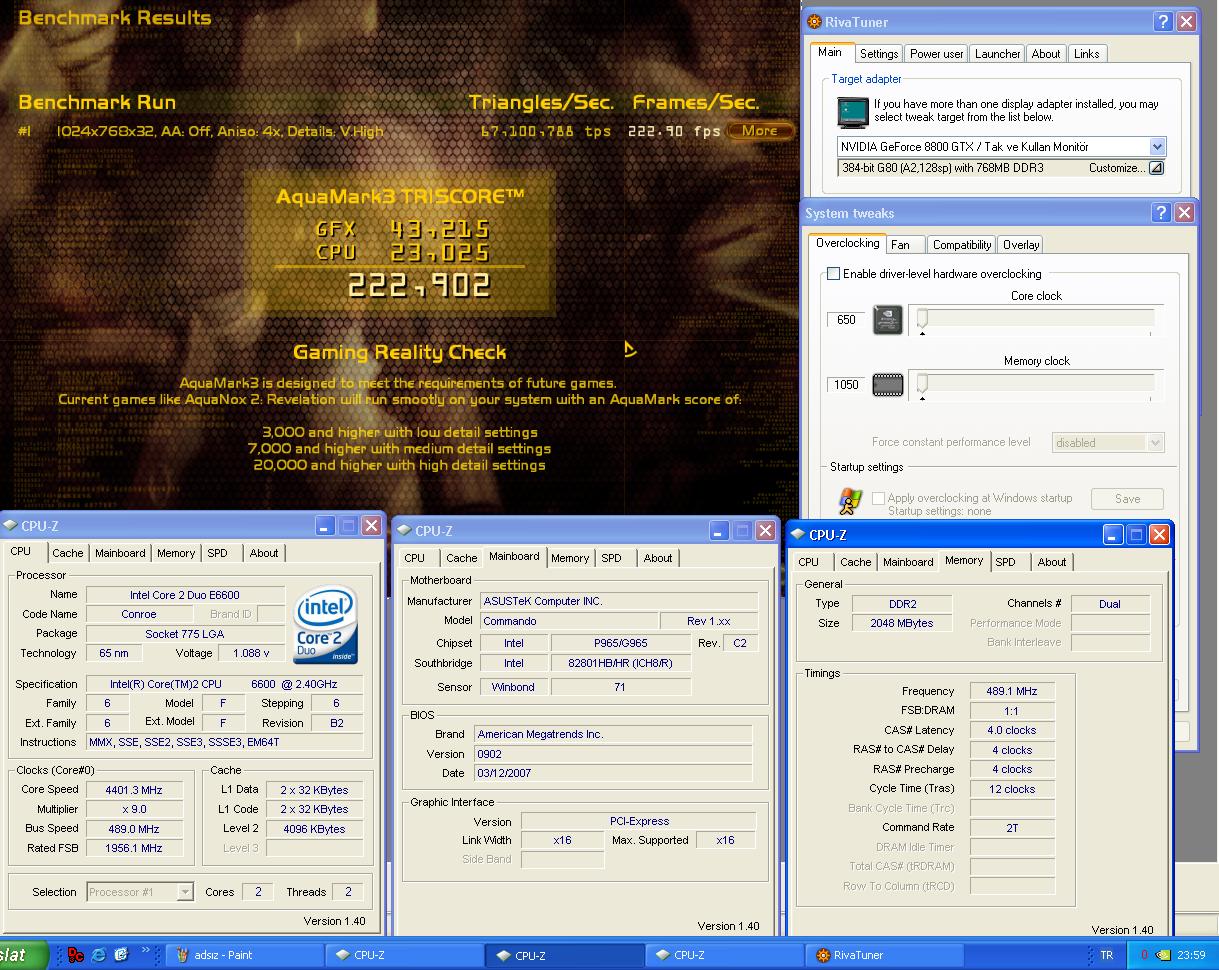Open Mainboard tab in right CPU-Z window
Image resolution: width=1219 pixels, height=970 pixels.
coord(908,562)
